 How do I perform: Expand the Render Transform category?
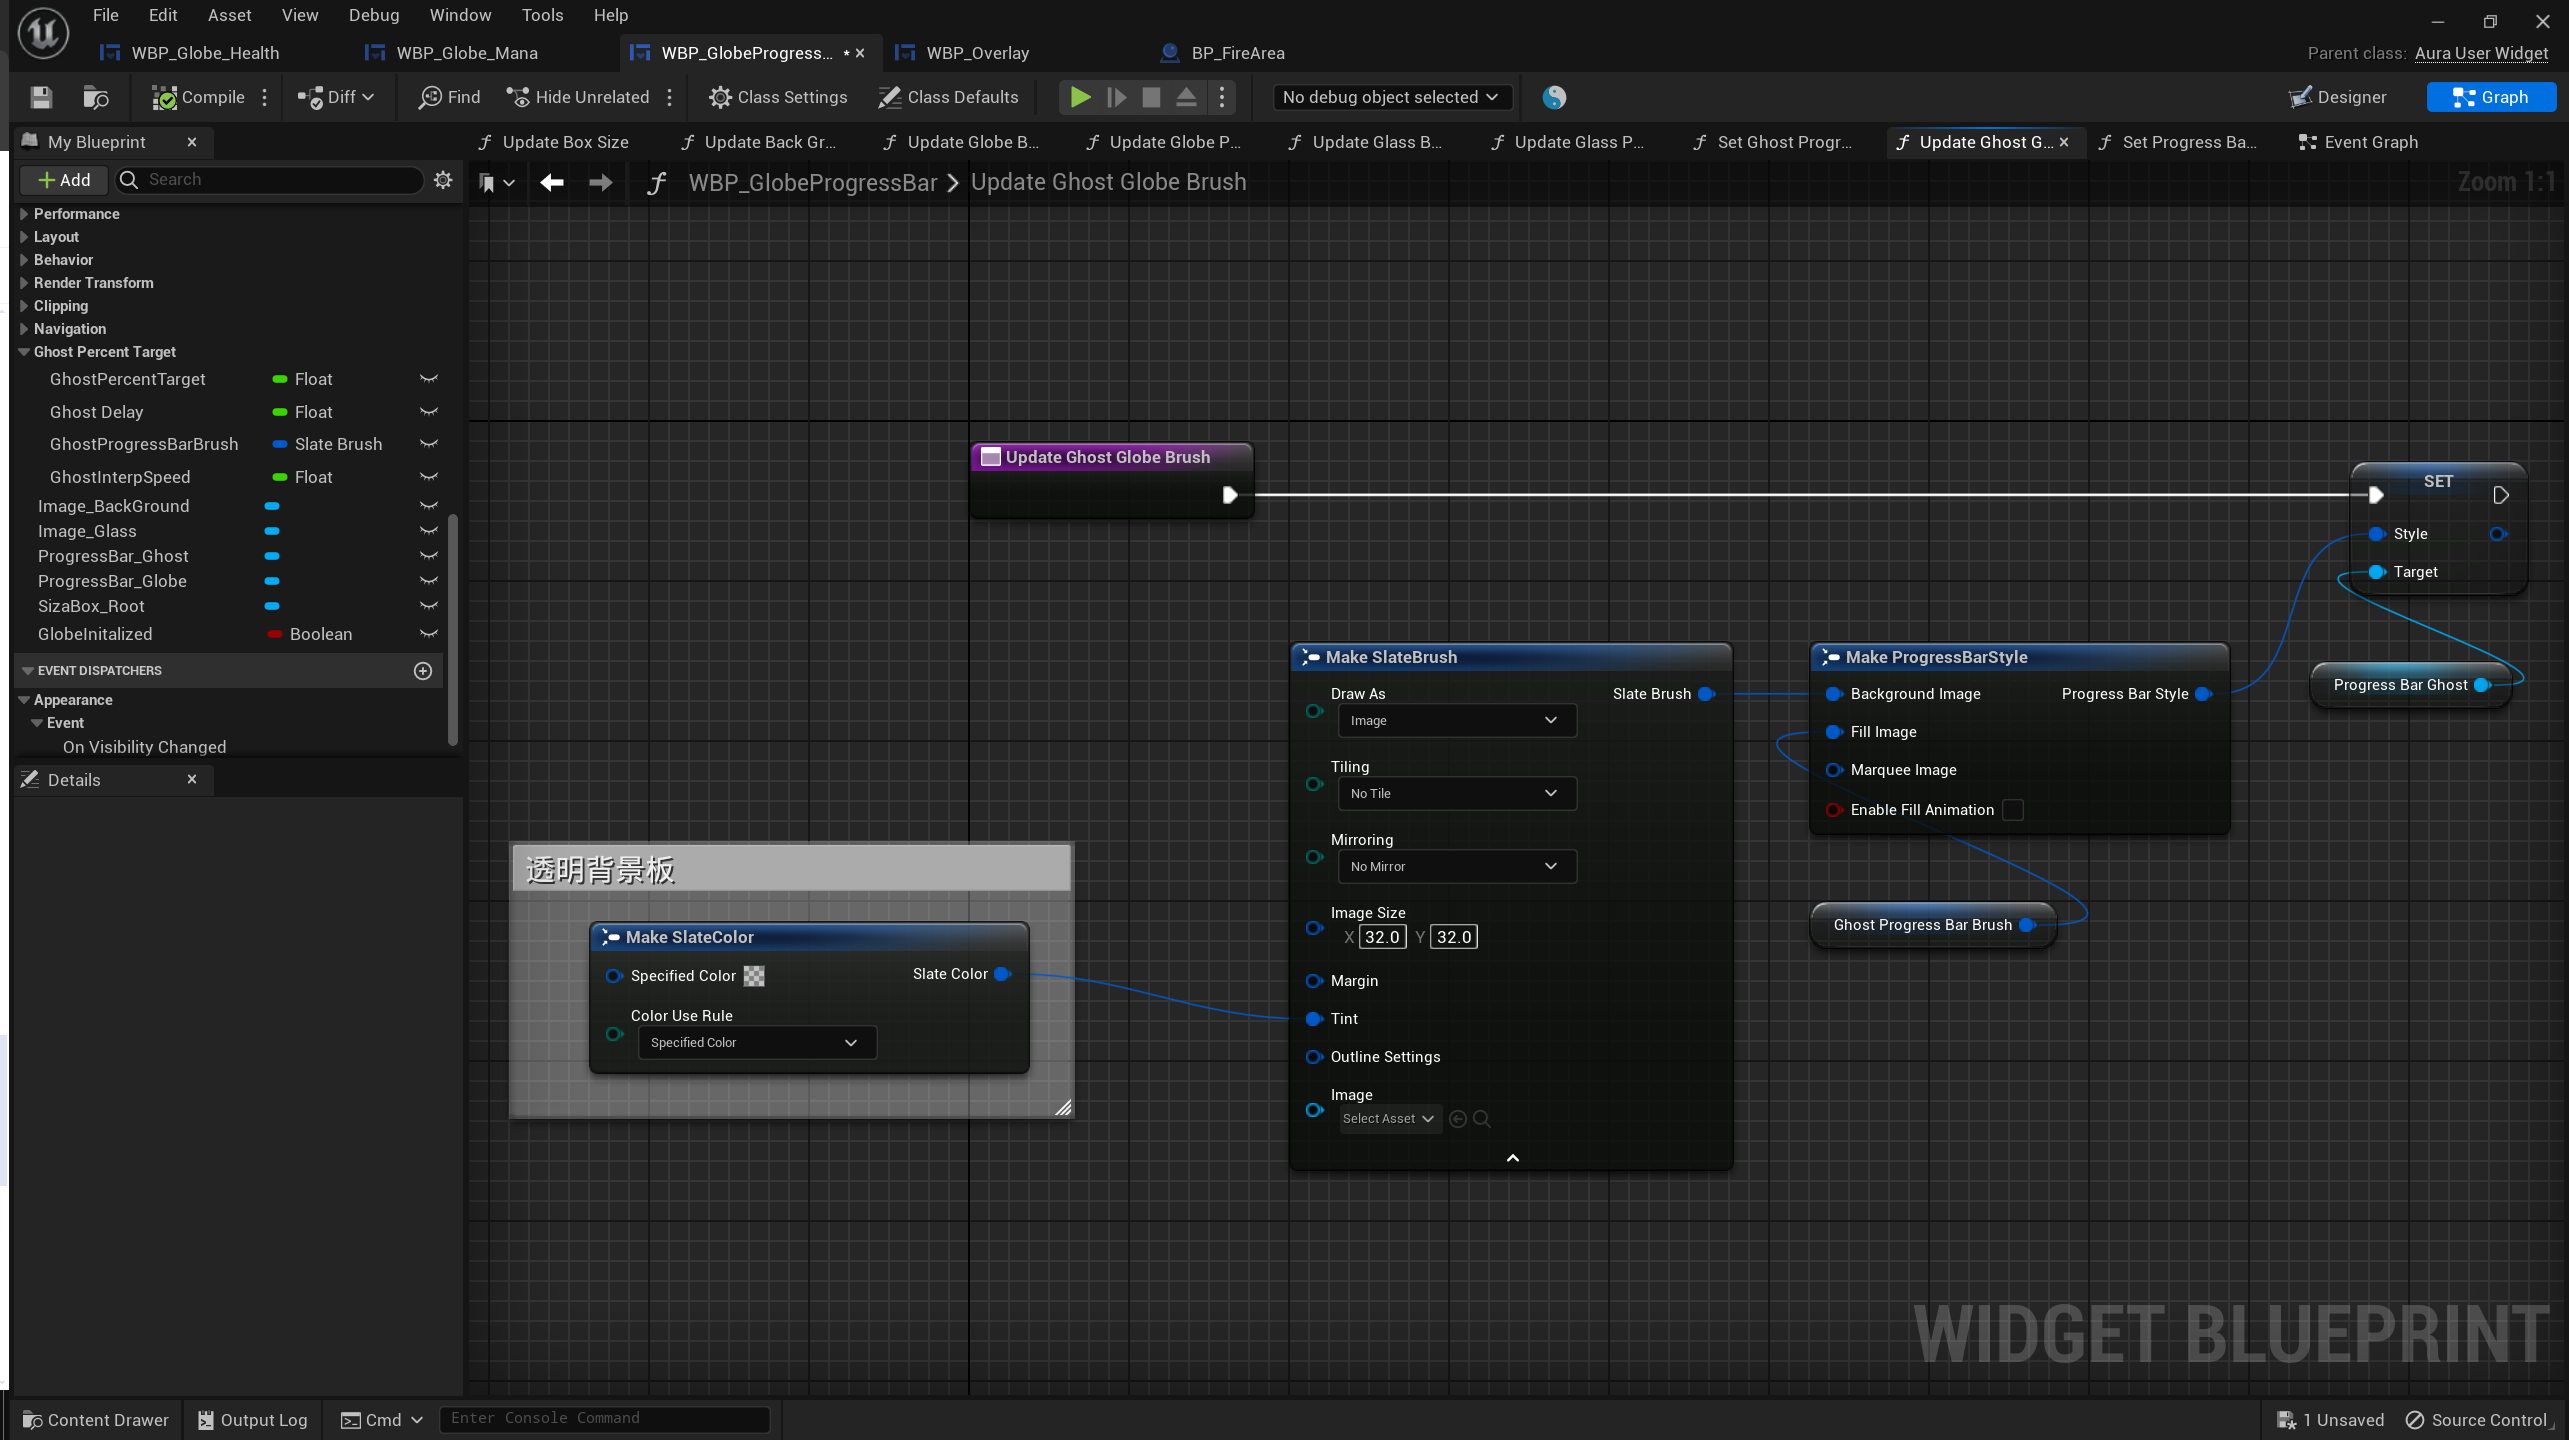(24, 283)
